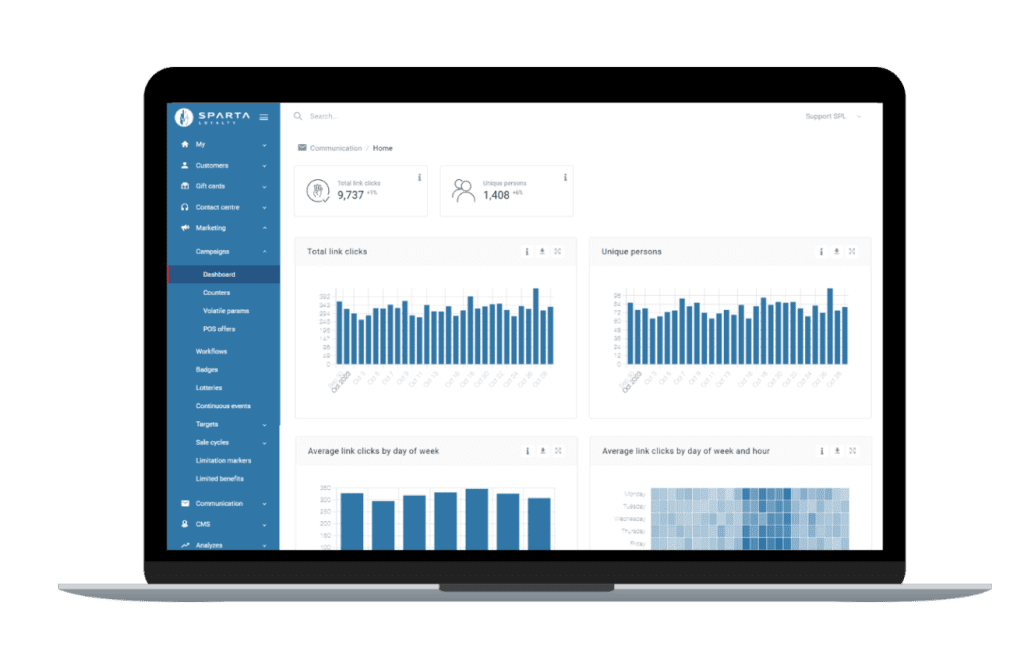Click the 9,737 total link clicks value
The height and width of the screenshot is (669, 1024).
pos(351,195)
